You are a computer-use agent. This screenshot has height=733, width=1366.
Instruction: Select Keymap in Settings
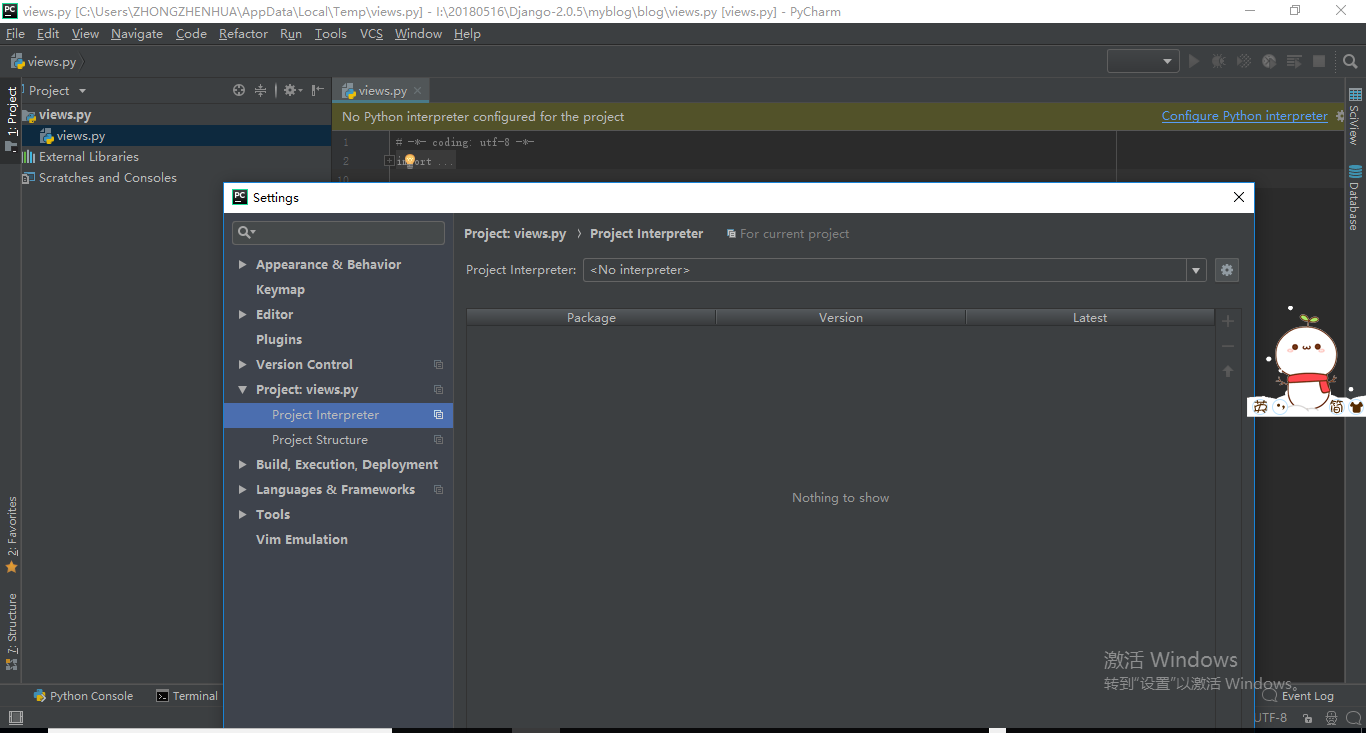pyautogui.click(x=280, y=290)
